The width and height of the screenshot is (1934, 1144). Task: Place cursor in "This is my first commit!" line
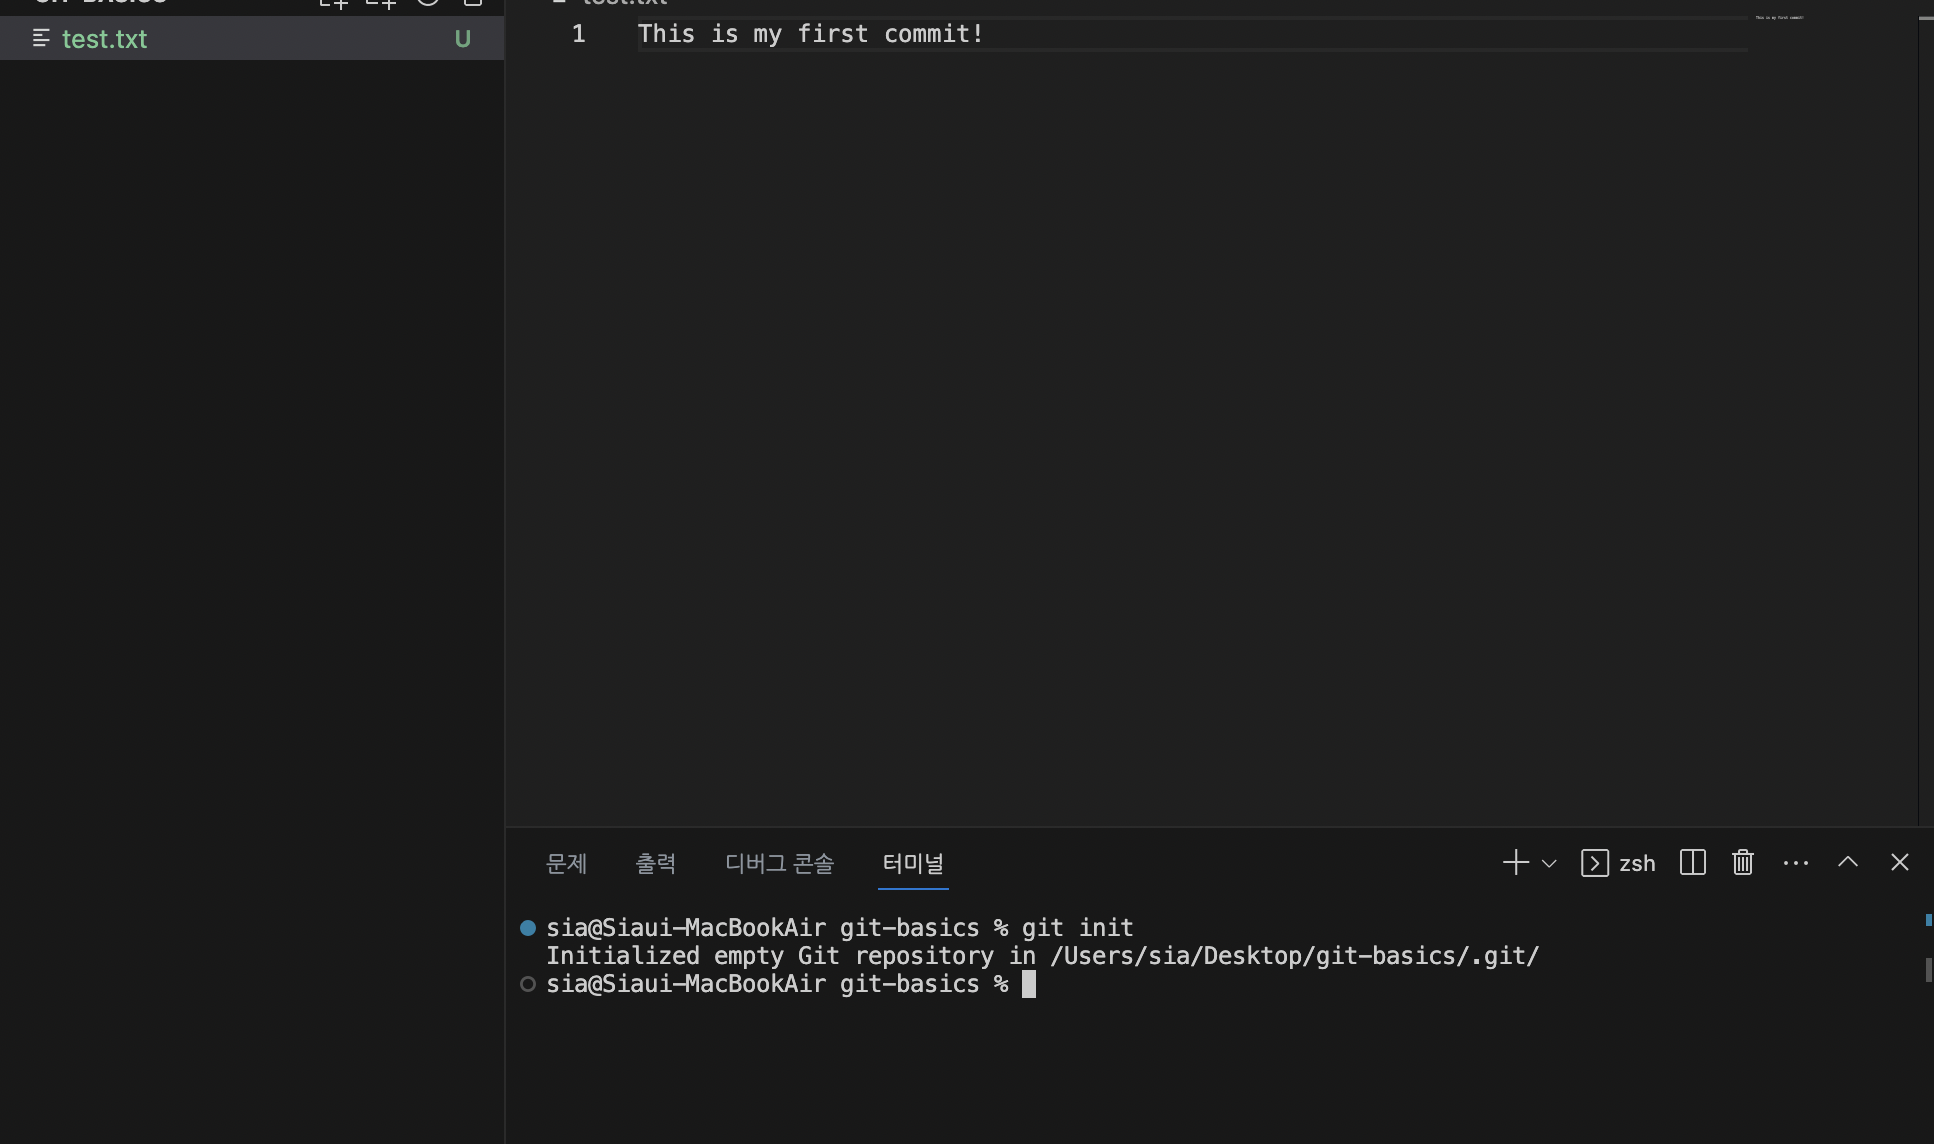tap(810, 34)
